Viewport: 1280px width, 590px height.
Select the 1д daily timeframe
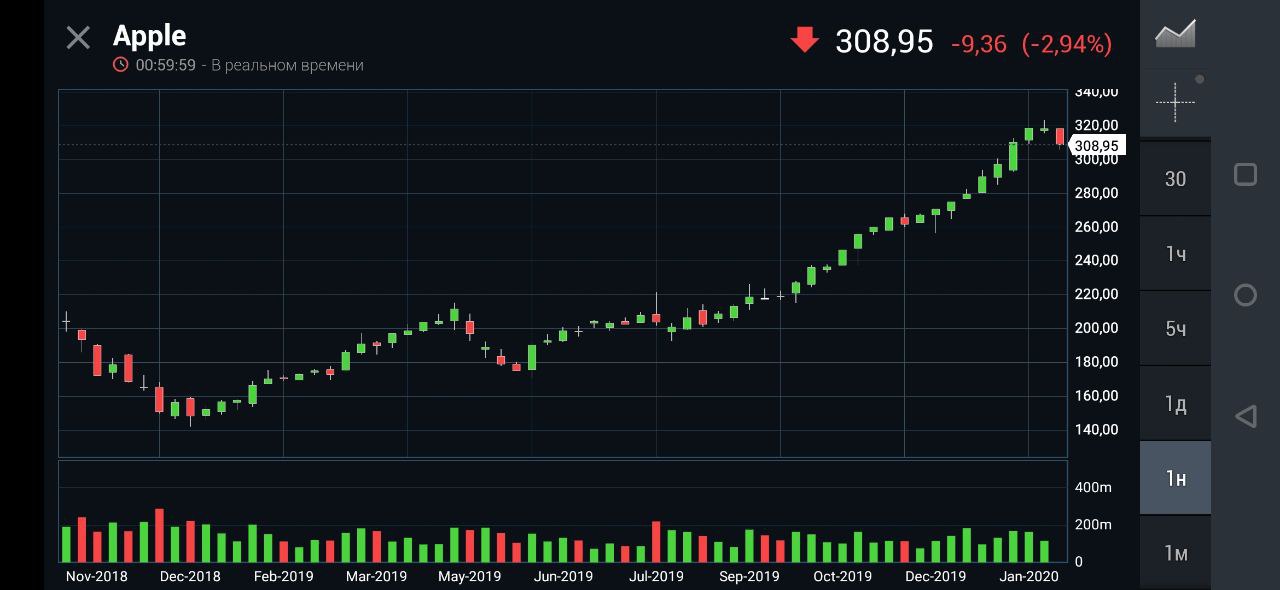point(1175,404)
